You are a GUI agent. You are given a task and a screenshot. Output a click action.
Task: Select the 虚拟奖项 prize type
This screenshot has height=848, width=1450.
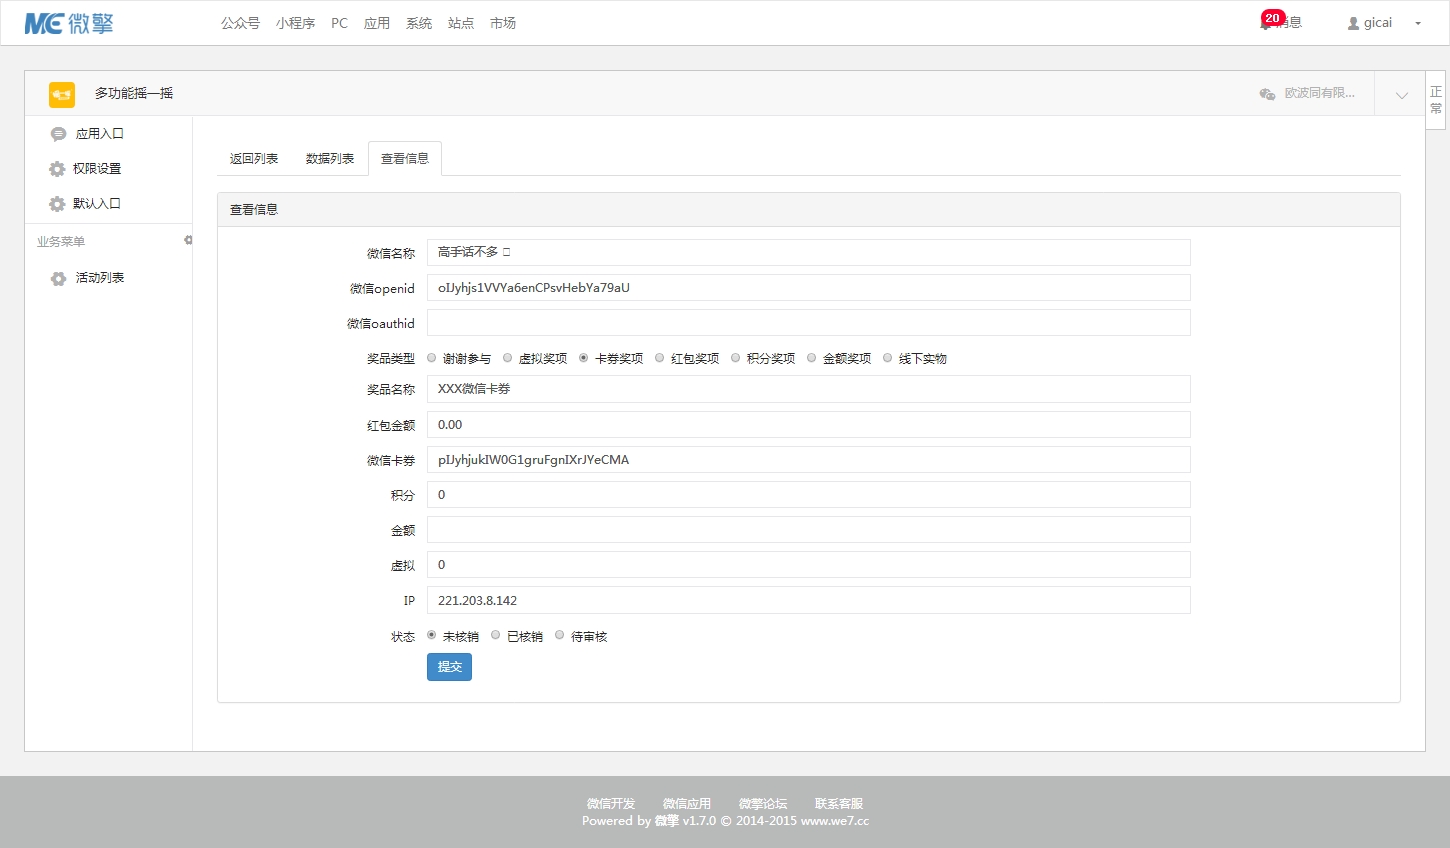pos(508,358)
